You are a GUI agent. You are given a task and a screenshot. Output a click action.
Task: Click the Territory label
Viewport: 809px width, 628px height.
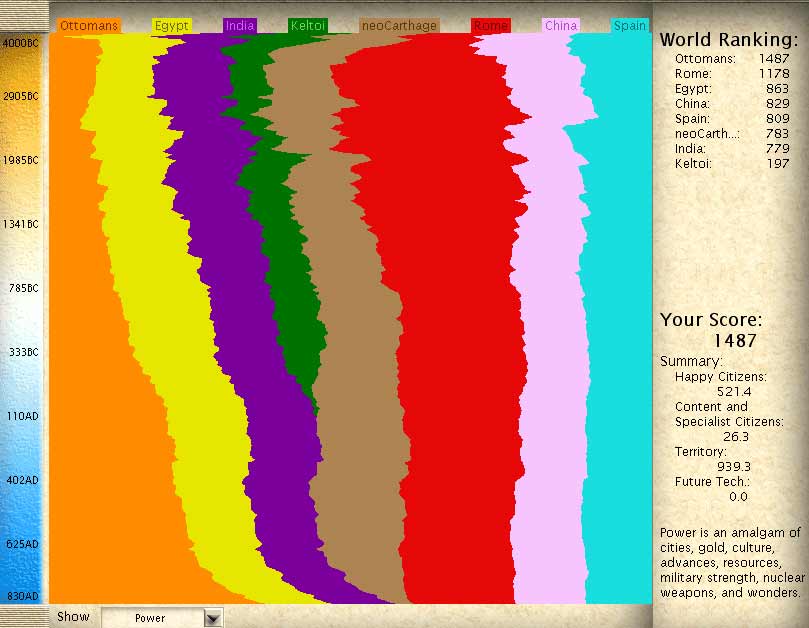[701, 452]
